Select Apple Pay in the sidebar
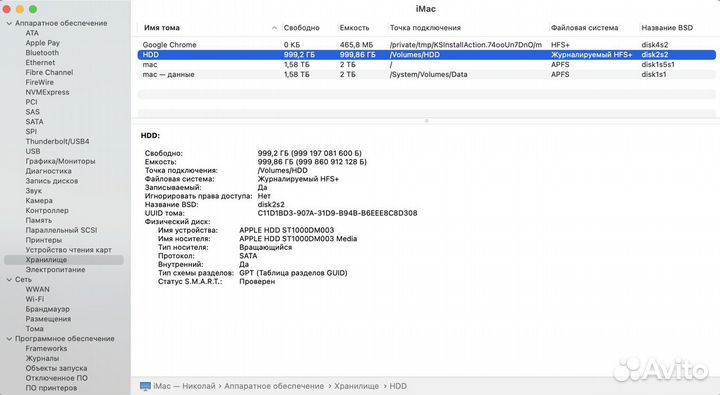Image resolution: width=720 pixels, height=395 pixels. [x=43, y=43]
